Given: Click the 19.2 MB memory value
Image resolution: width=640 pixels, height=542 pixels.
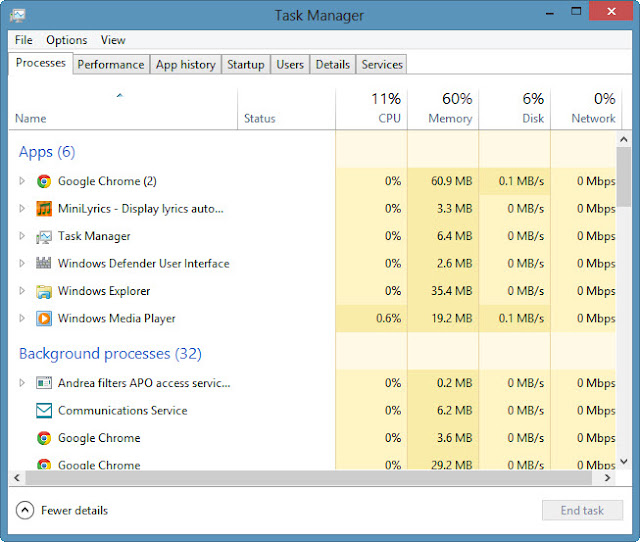Looking at the screenshot, I should pyautogui.click(x=452, y=318).
